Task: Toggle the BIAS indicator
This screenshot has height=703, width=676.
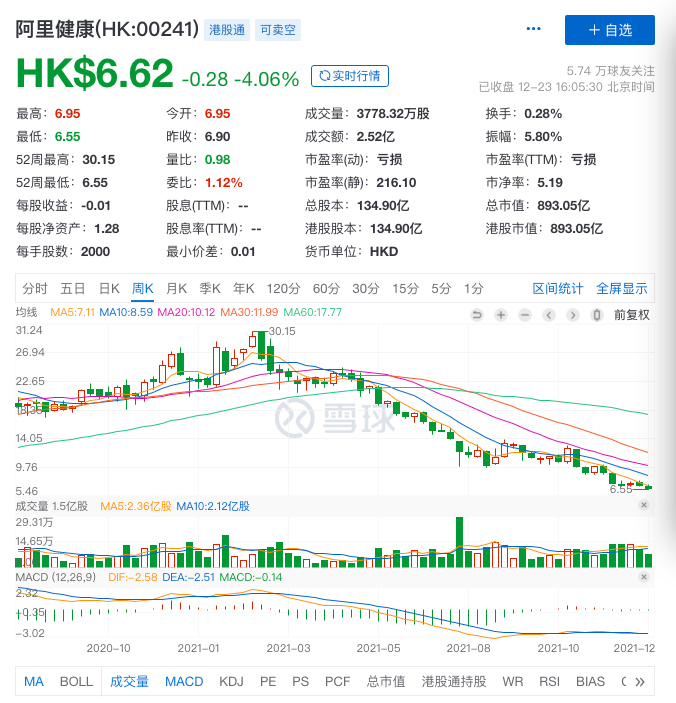Action: pyautogui.click(x=590, y=681)
